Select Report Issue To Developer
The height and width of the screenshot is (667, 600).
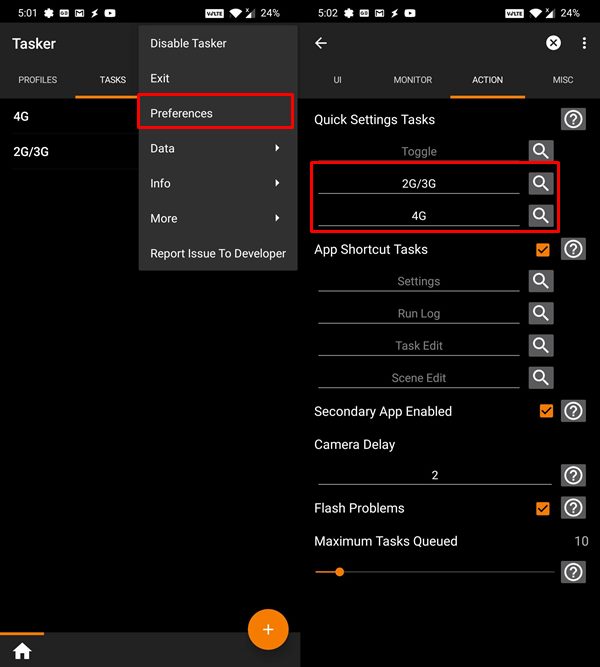[x=217, y=254]
